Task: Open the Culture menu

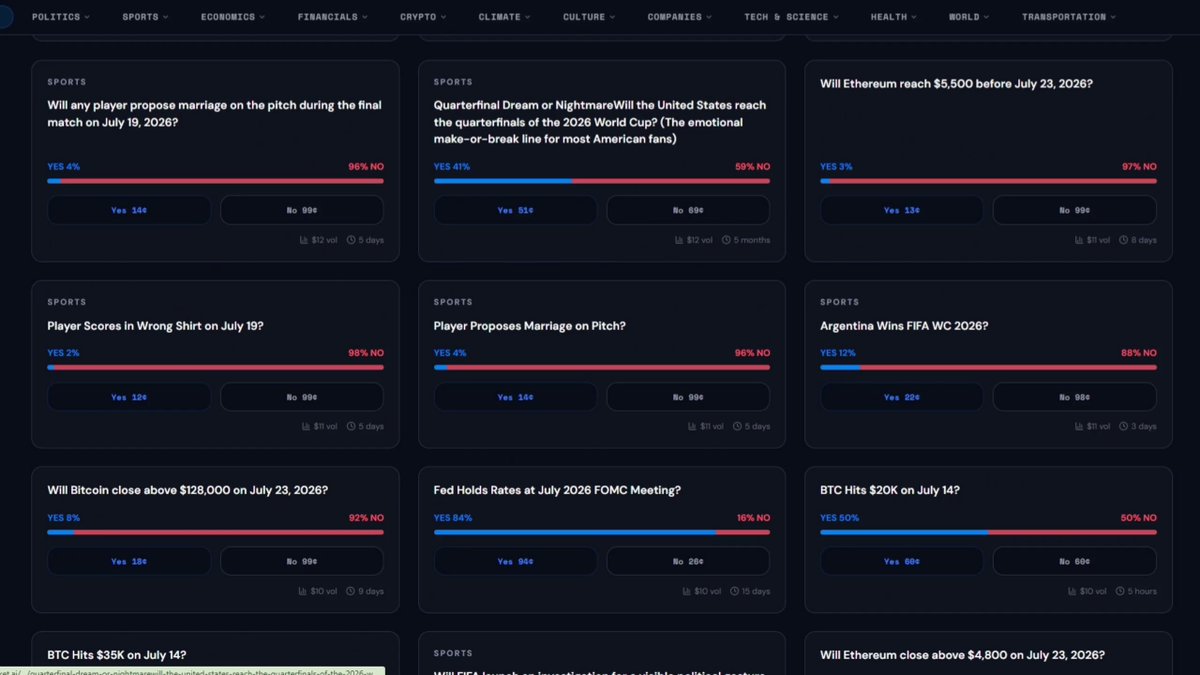Action: click(589, 17)
